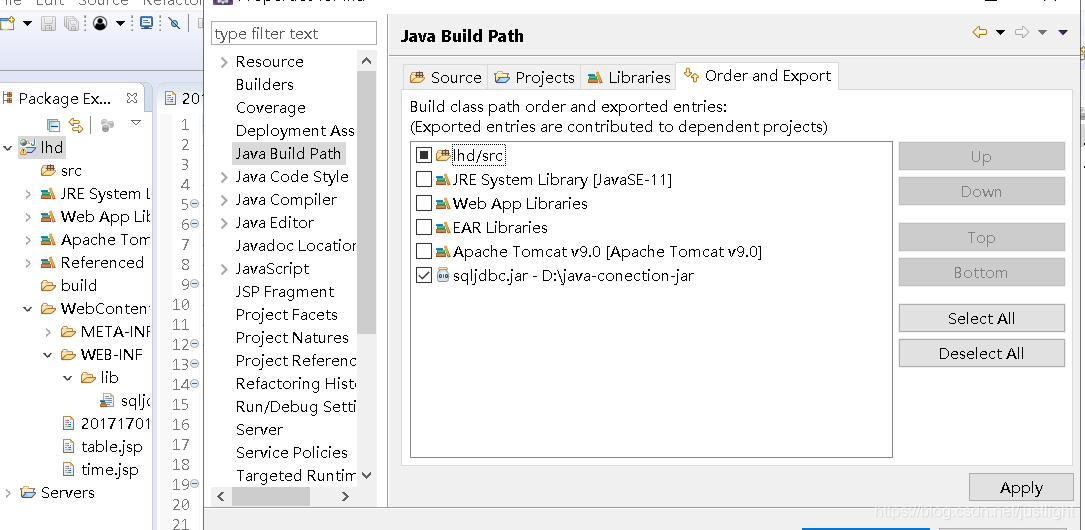Switch to the Projects tab

[534, 77]
